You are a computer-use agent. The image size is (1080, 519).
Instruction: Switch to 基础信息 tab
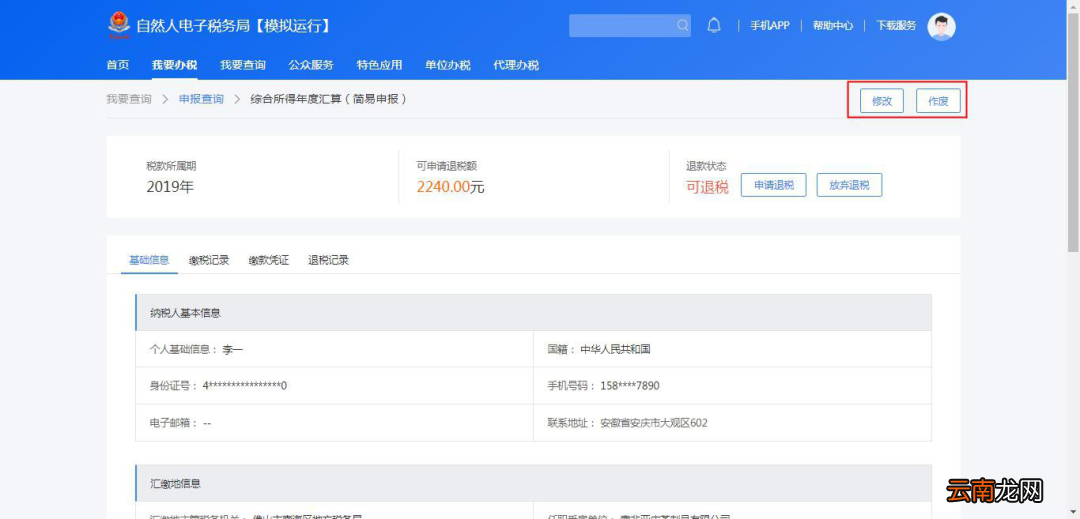click(149, 261)
